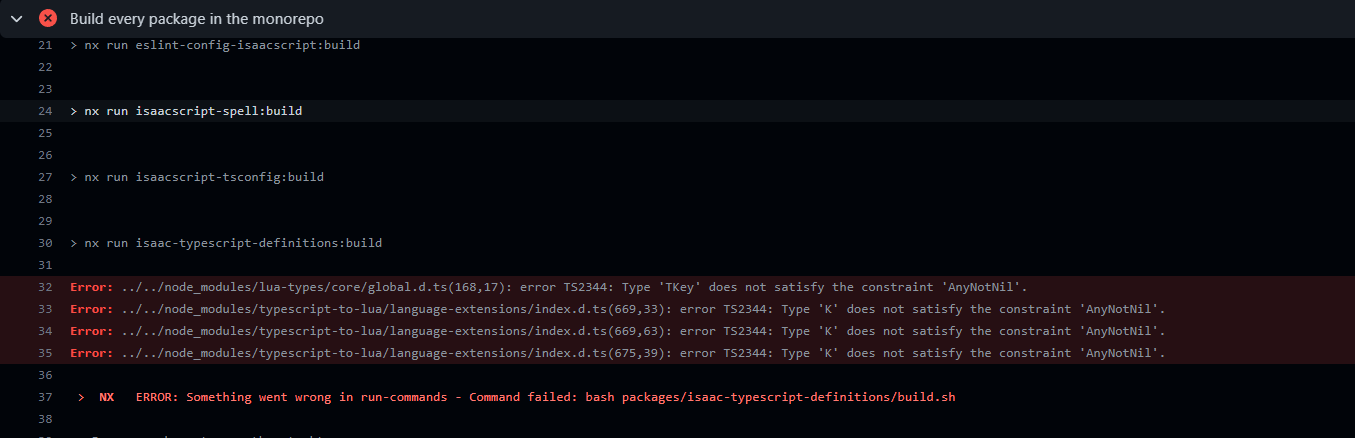Select line number 34
The width and height of the screenshot is (1355, 438).
pyautogui.click(x=44, y=331)
